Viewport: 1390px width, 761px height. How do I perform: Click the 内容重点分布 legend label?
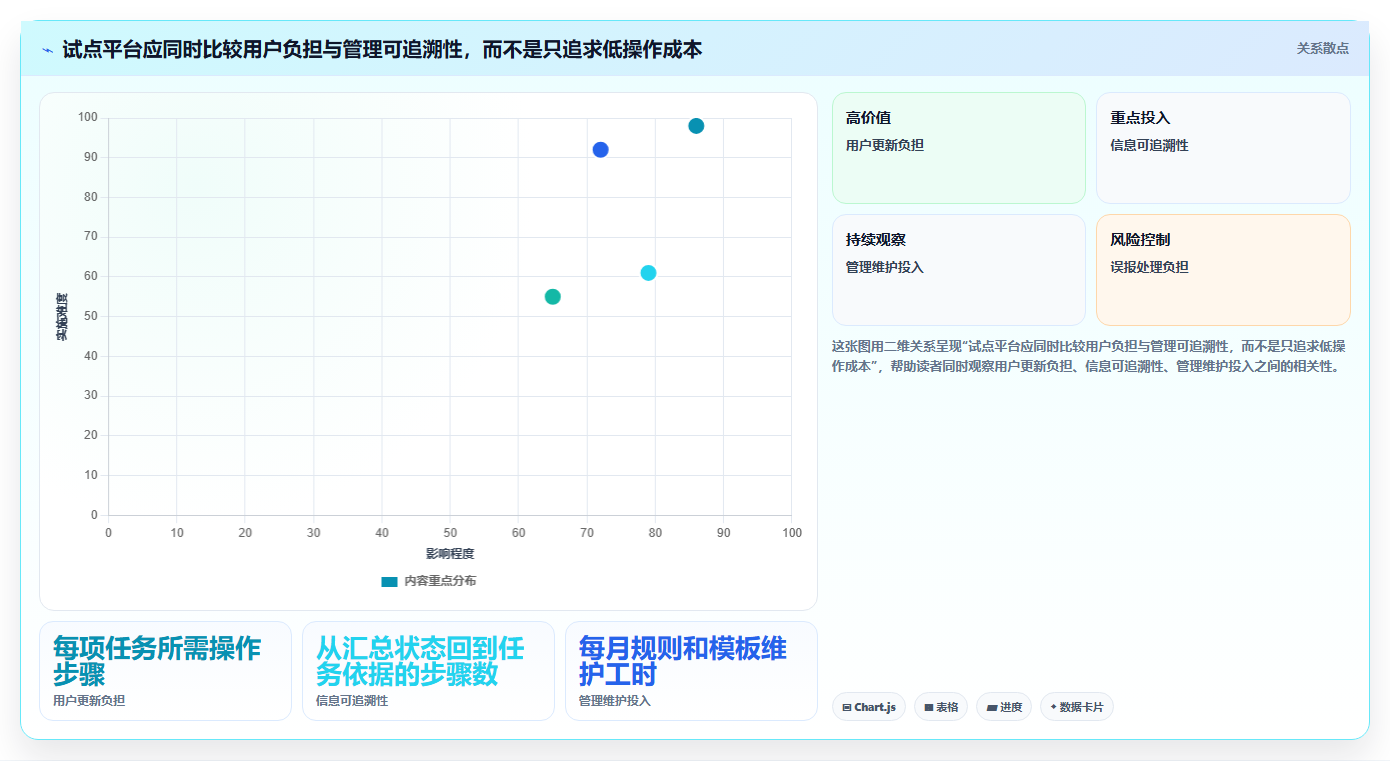tap(440, 582)
